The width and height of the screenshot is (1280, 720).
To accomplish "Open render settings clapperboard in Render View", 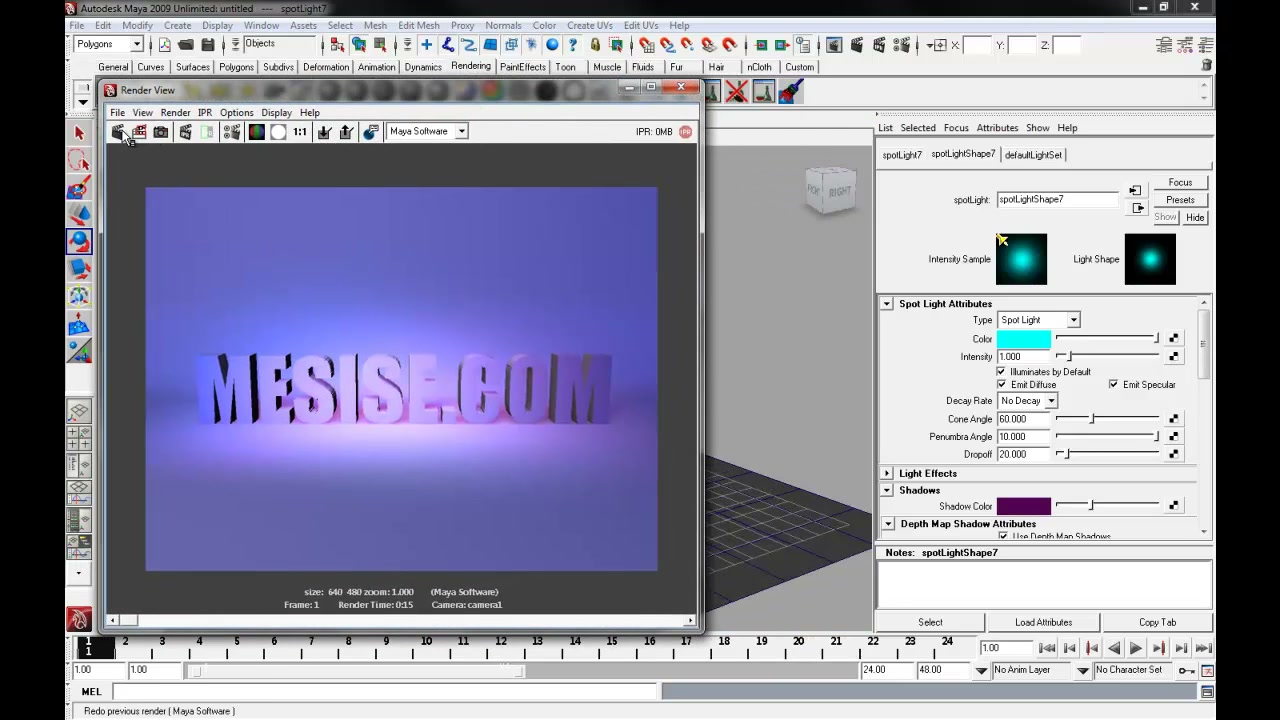I will click(231, 132).
